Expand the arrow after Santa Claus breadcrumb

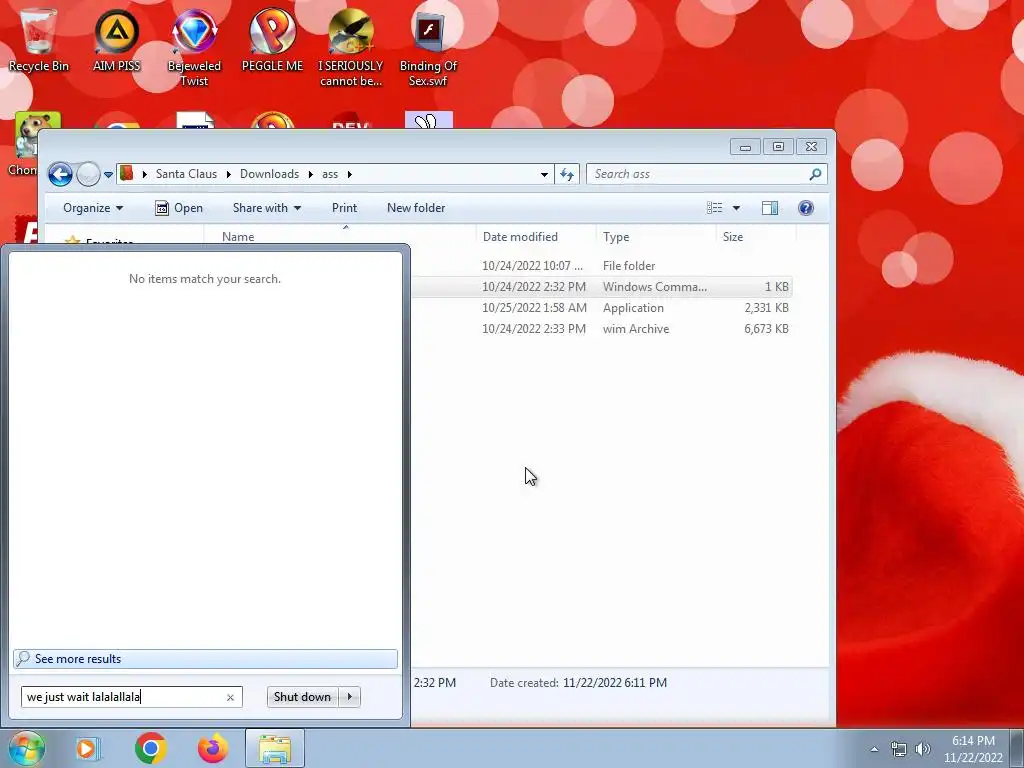point(229,174)
